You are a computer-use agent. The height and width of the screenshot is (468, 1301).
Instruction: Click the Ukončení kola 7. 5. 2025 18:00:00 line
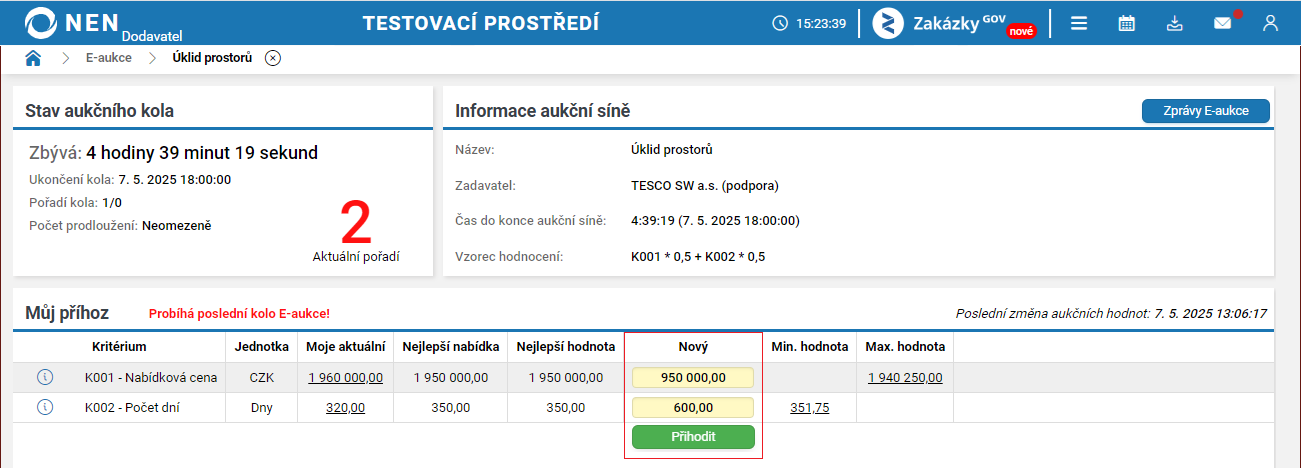pyautogui.click(x=131, y=180)
